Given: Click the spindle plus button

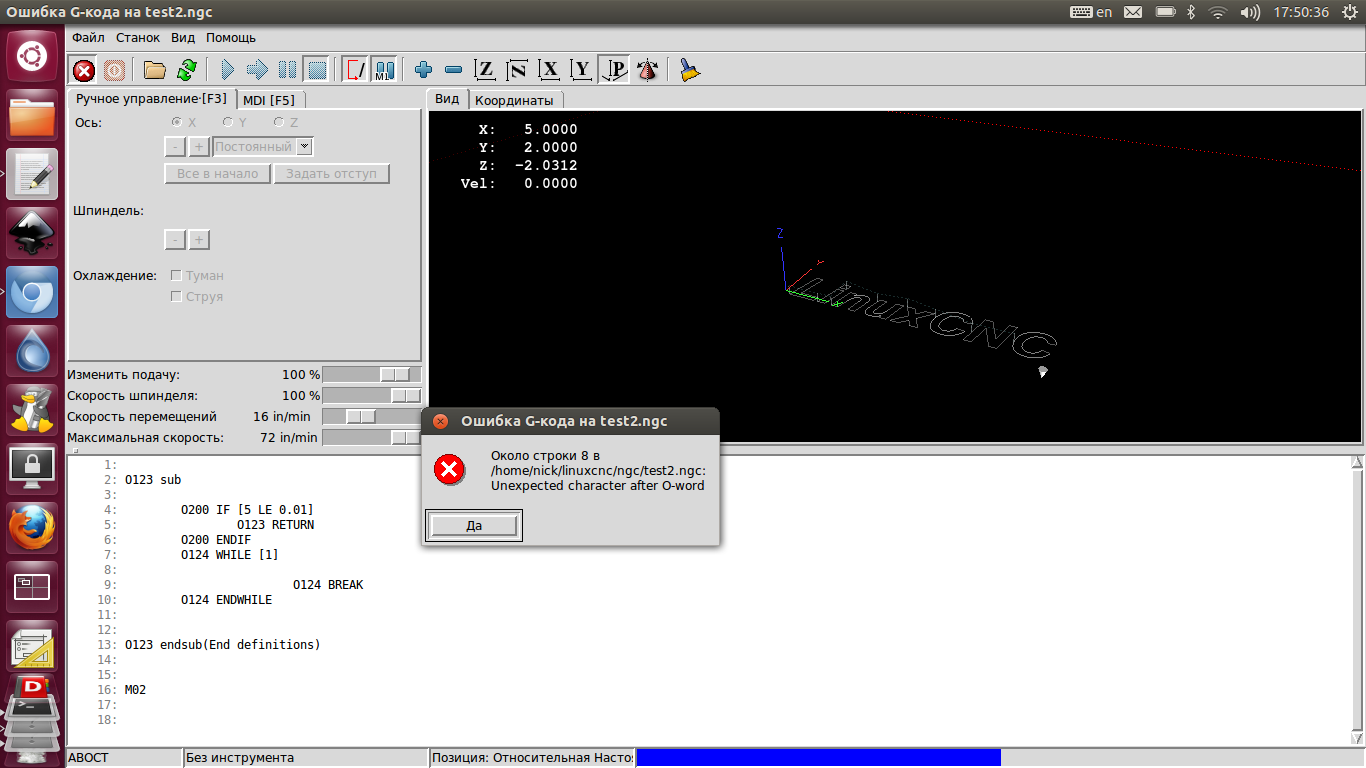Looking at the screenshot, I should pyautogui.click(x=198, y=240).
